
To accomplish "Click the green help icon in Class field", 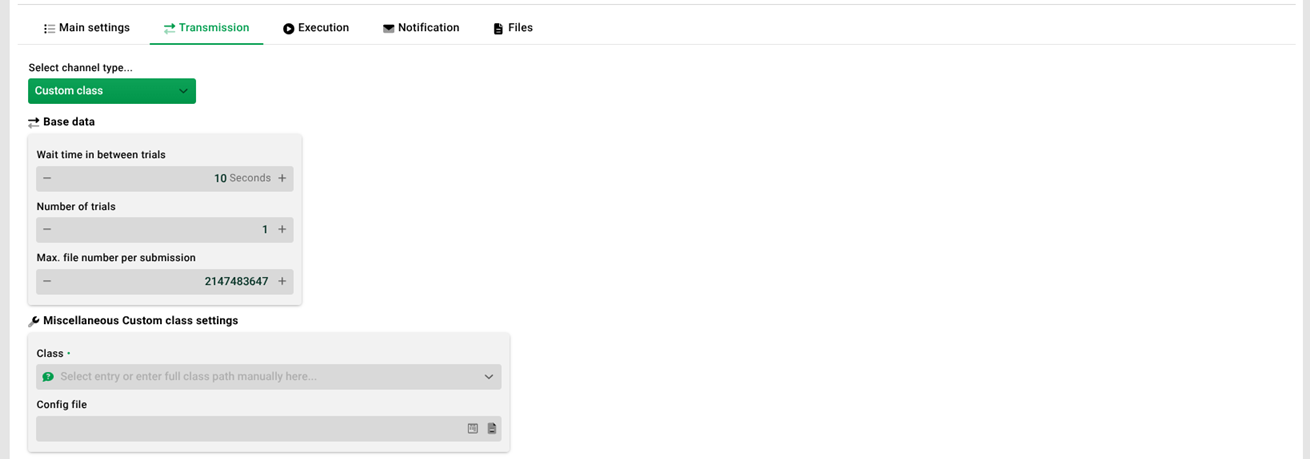I will coord(47,377).
